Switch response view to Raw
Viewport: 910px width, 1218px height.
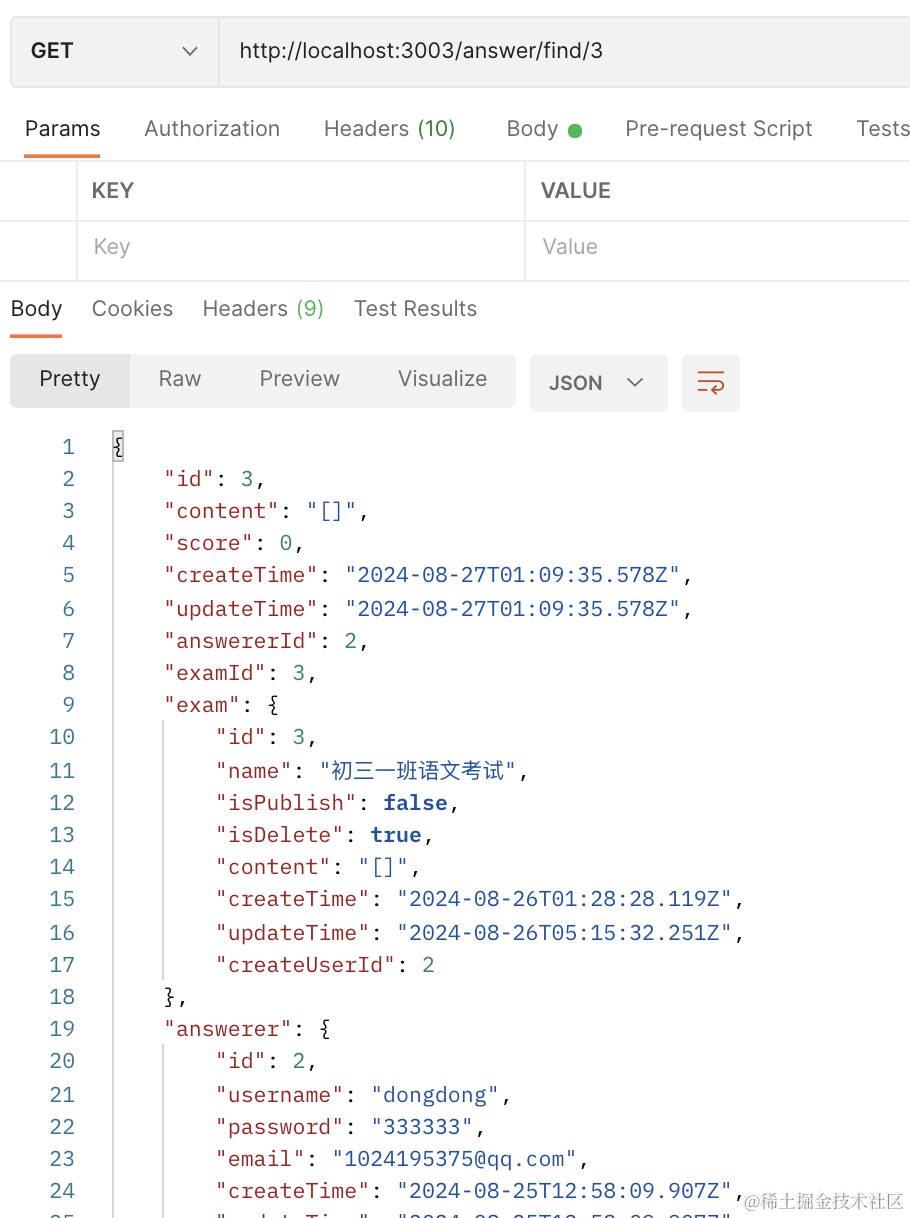coord(180,379)
